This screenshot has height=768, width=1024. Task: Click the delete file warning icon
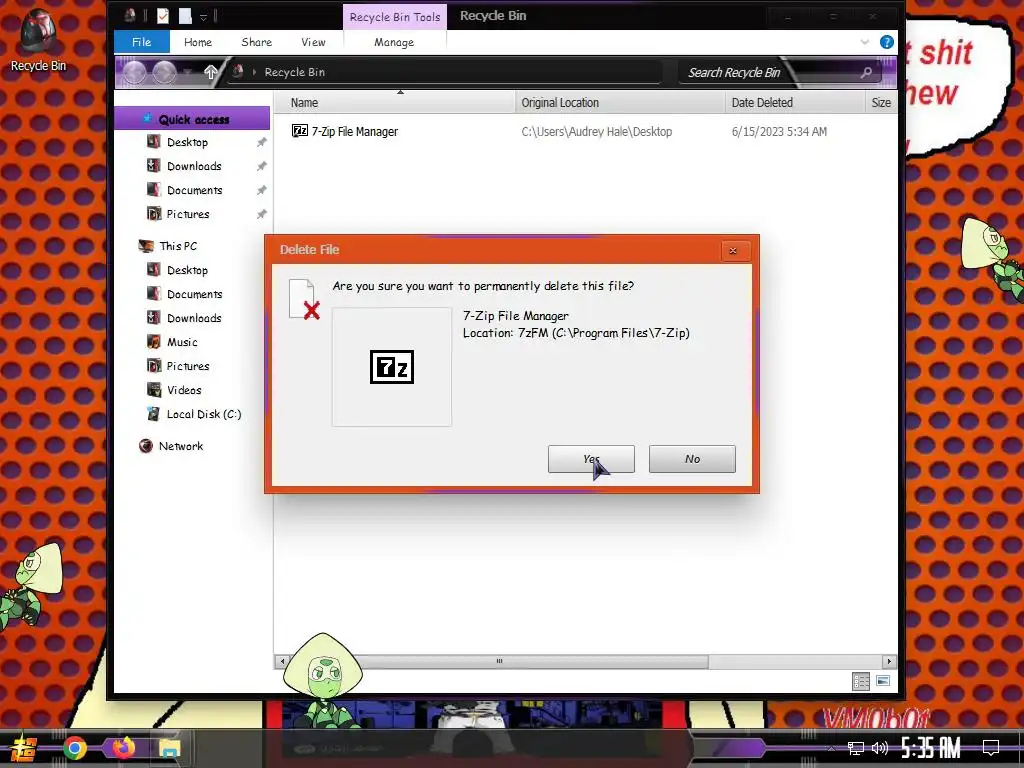pyautogui.click(x=304, y=300)
